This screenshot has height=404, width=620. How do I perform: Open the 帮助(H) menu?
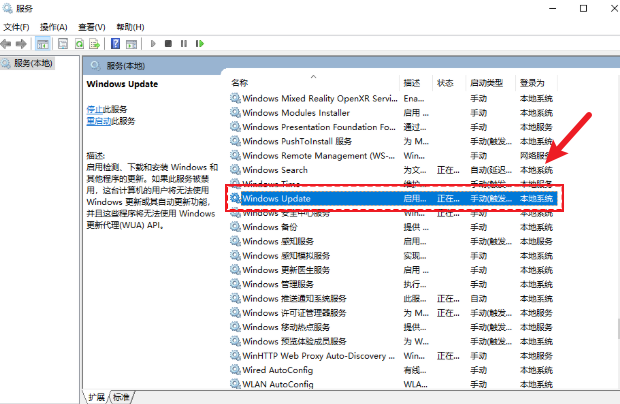click(x=130, y=27)
